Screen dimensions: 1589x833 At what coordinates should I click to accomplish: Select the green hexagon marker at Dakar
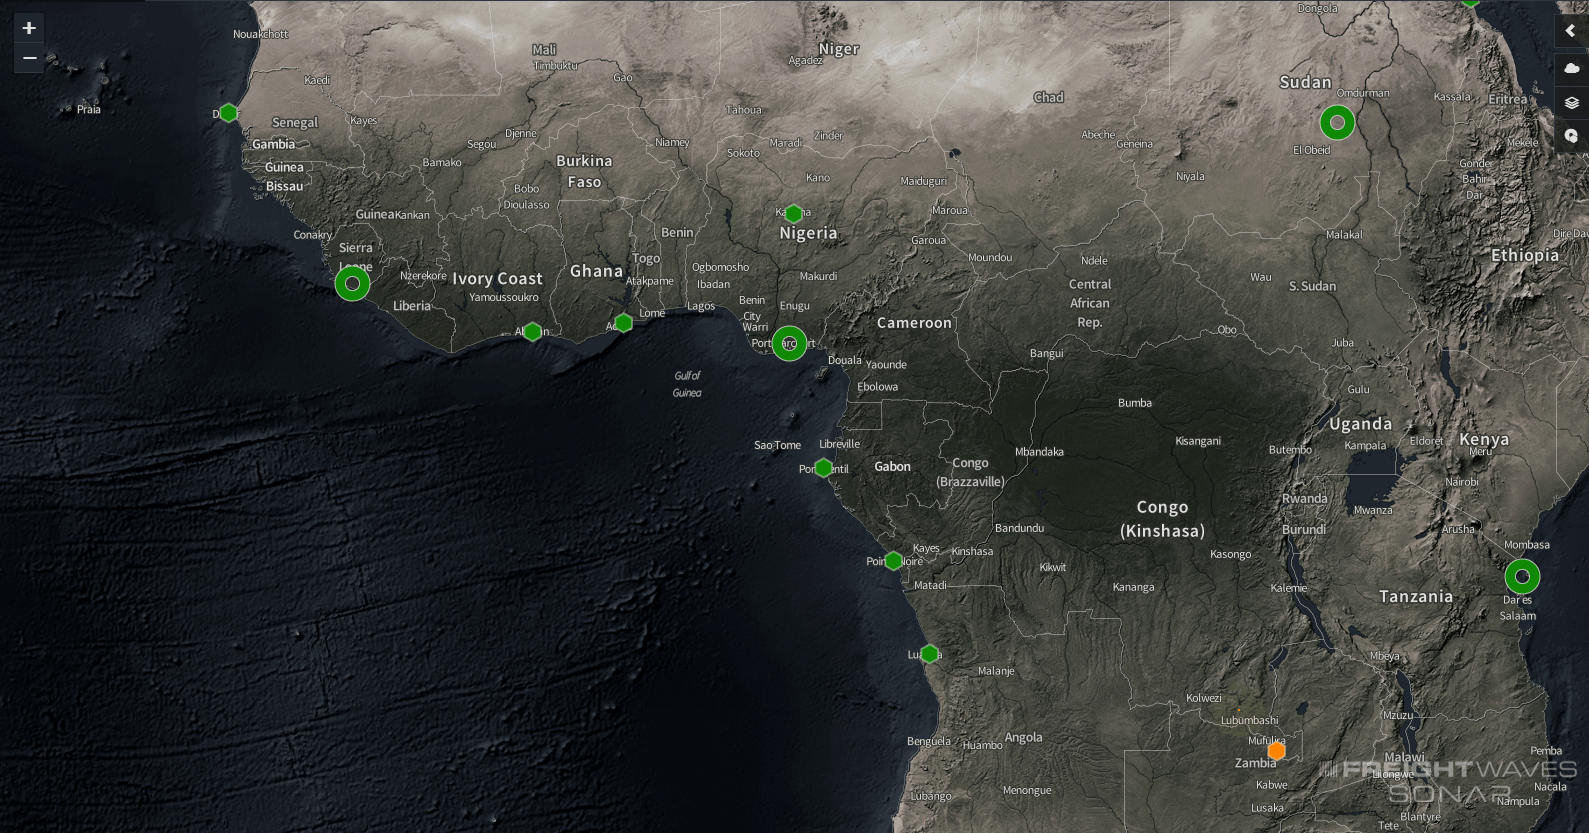[228, 113]
